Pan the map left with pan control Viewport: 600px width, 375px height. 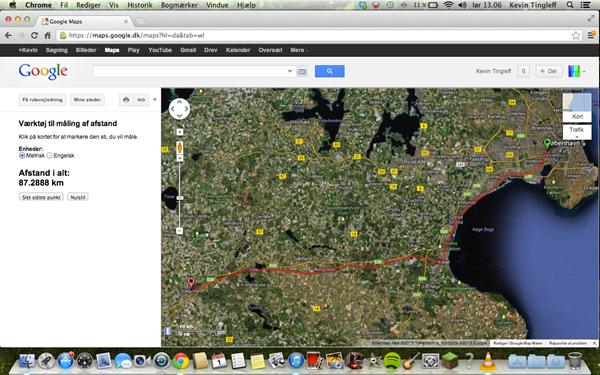pos(173,109)
